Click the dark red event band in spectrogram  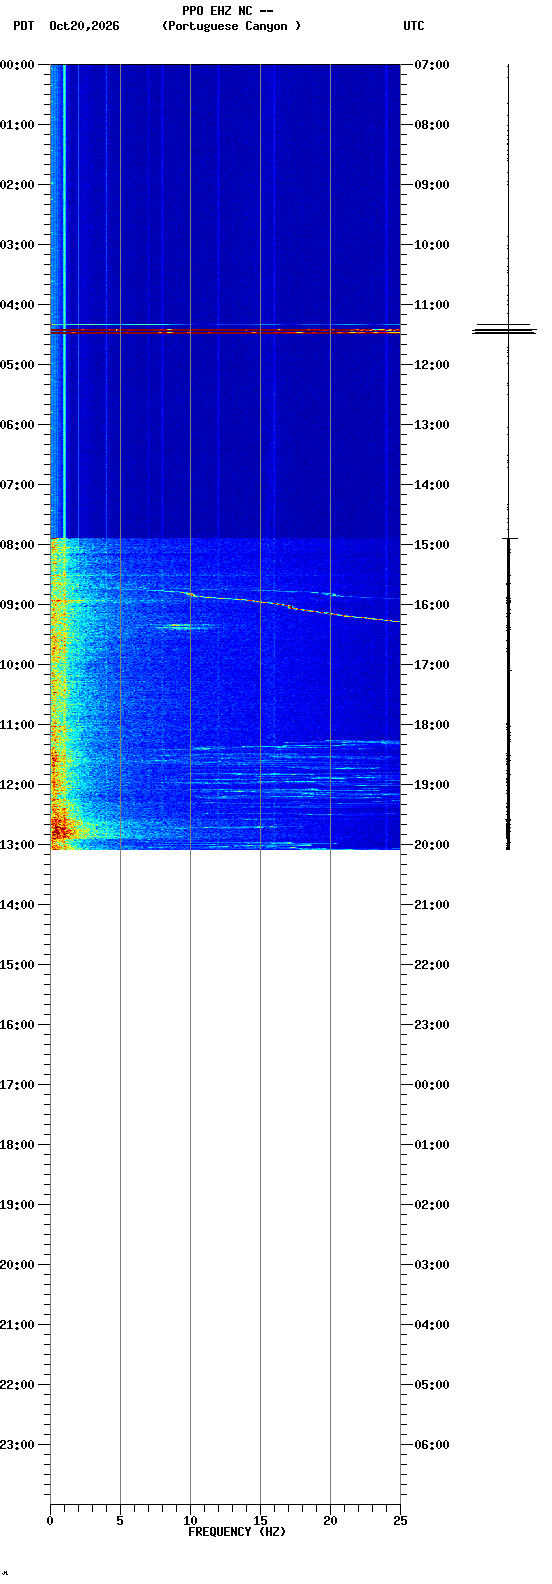(225, 330)
